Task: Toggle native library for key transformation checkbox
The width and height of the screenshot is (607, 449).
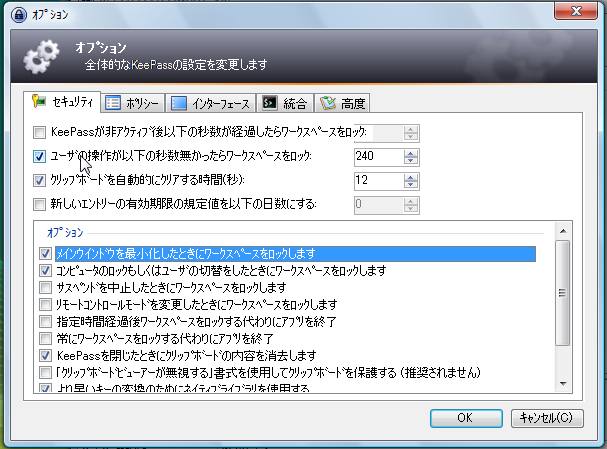Action: [x=45, y=387]
